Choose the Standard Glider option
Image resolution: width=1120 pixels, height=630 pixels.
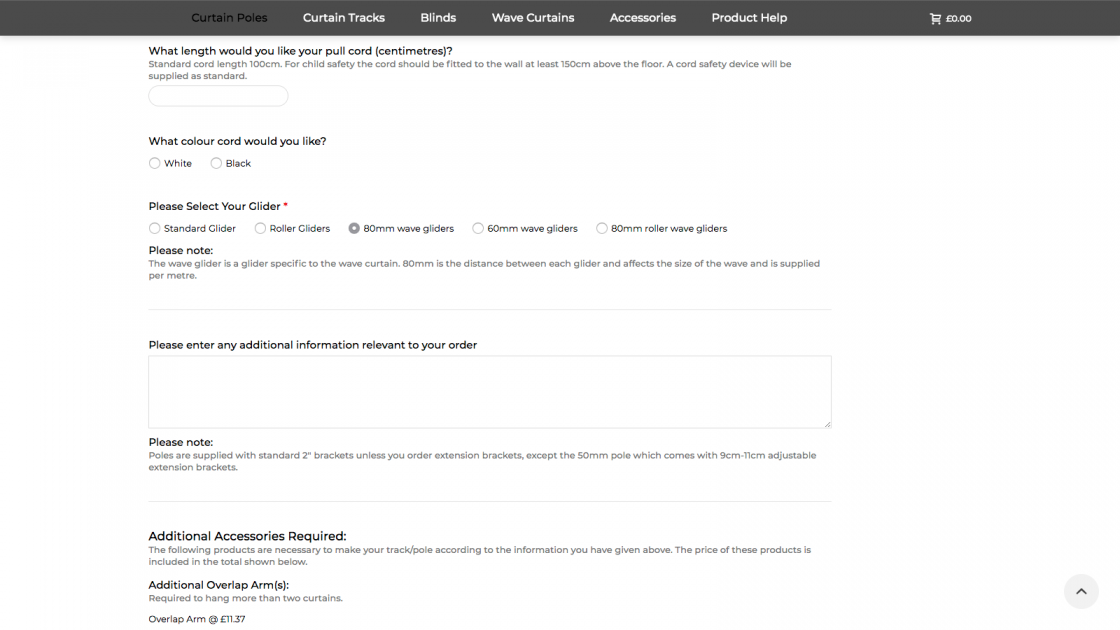tap(155, 228)
